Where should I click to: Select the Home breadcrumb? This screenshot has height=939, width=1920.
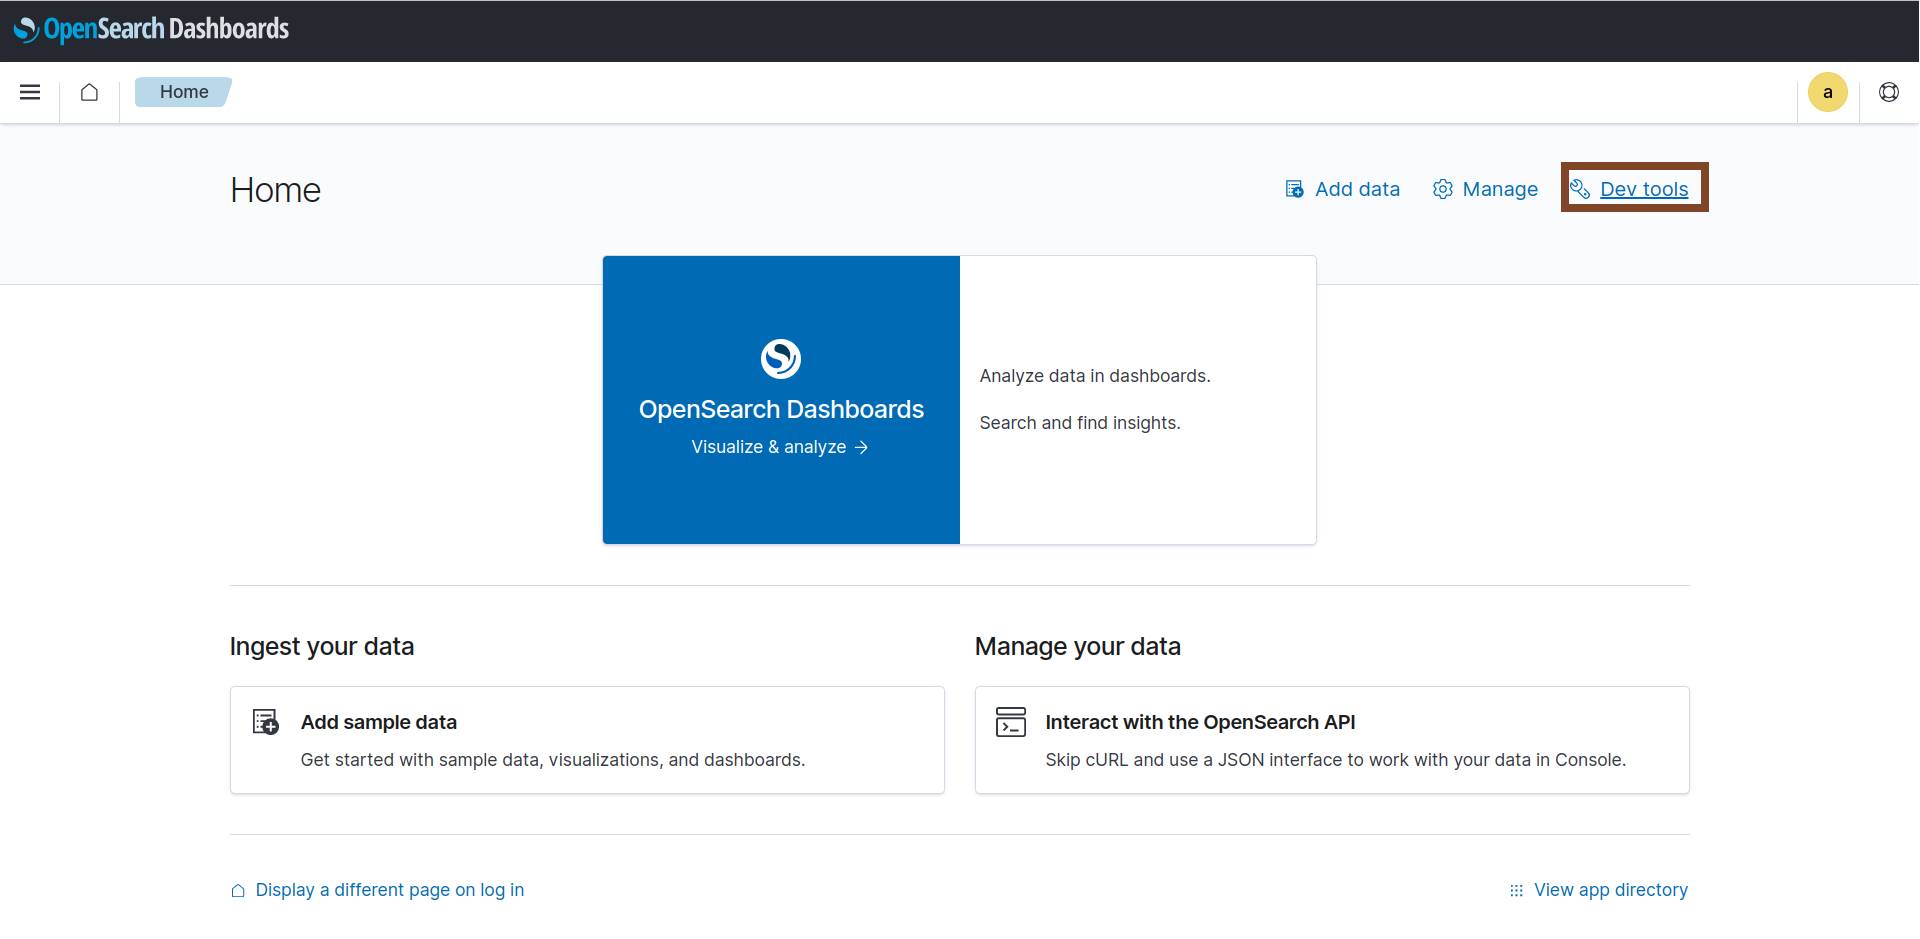click(184, 92)
